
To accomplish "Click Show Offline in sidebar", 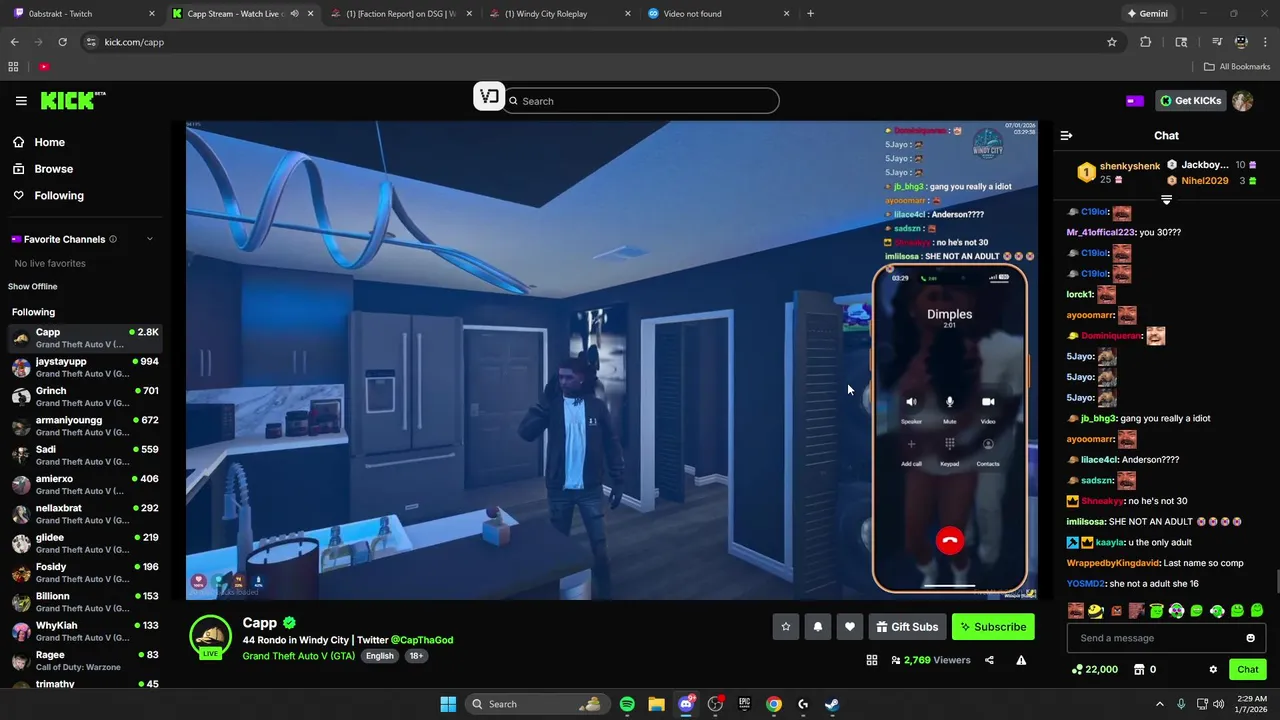I will click(x=33, y=287).
